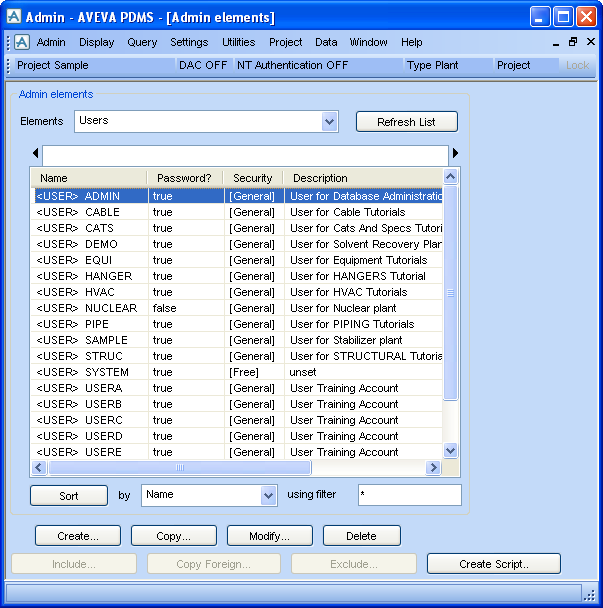Select the EQUI user row
This screenshot has width=603, height=608.
(237, 260)
